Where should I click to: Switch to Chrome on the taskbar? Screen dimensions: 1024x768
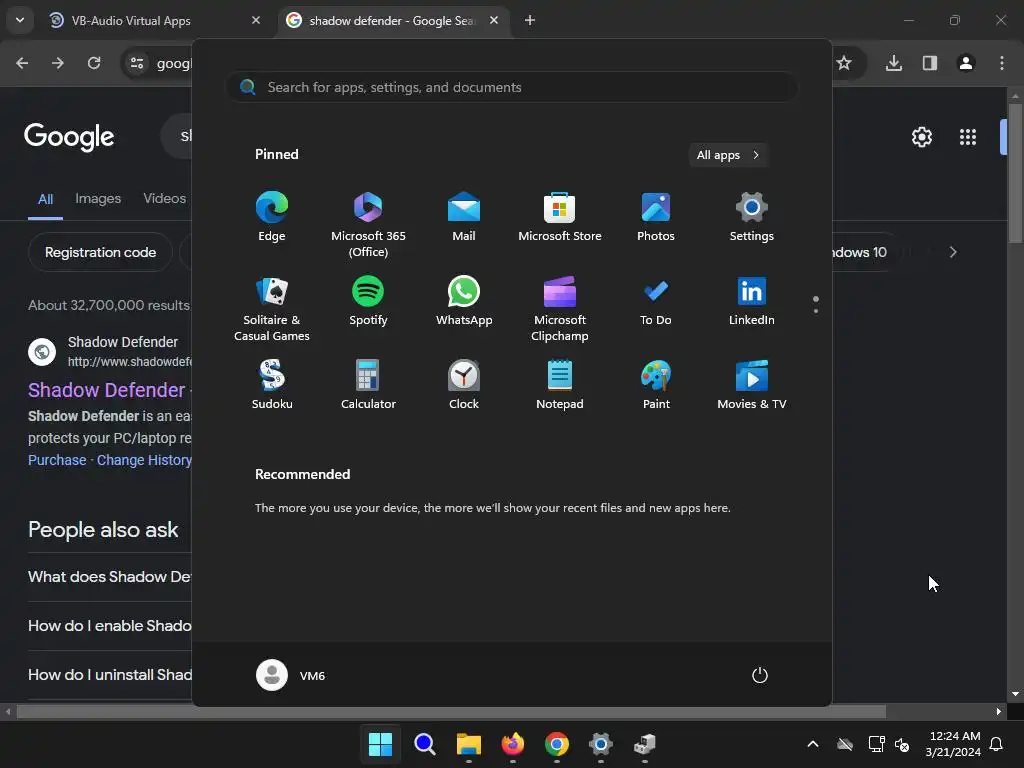click(x=556, y=744)
